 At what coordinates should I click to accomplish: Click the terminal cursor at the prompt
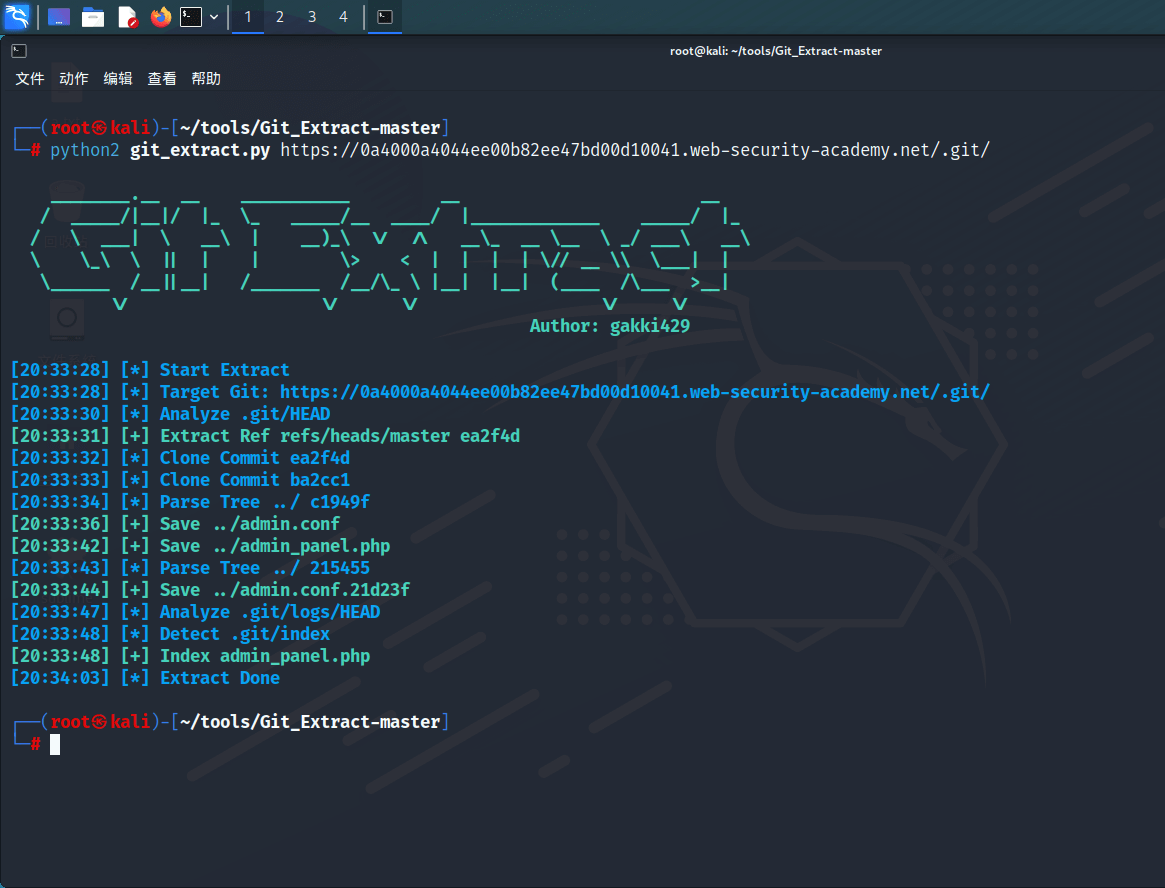click(x=55, y=744)
